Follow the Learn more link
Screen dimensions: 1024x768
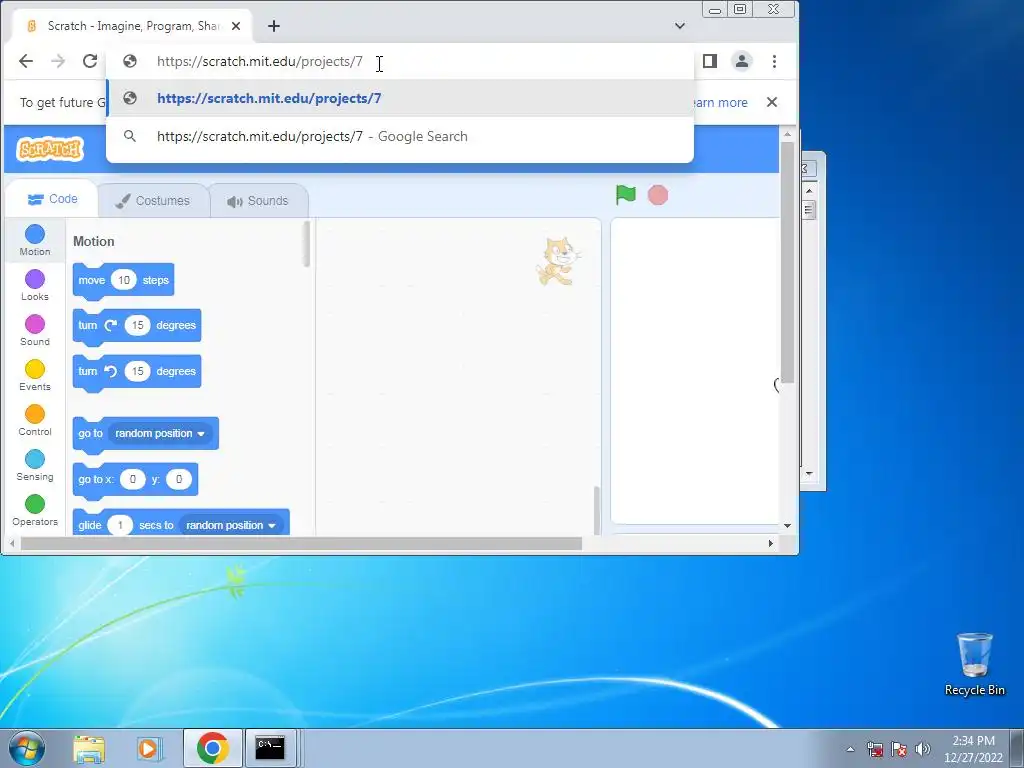720,103
